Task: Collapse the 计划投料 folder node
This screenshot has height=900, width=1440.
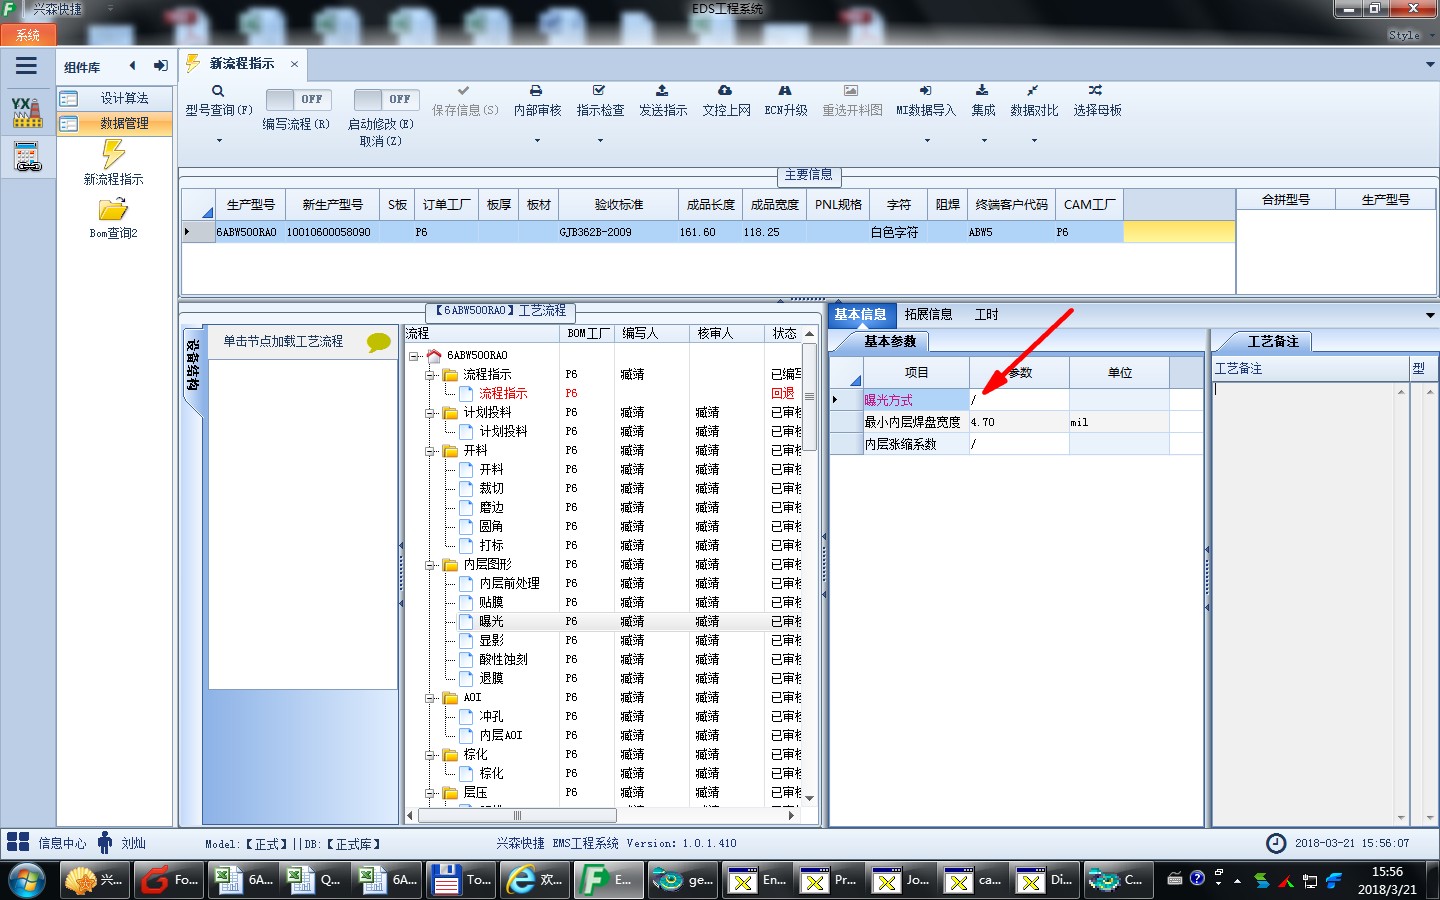Action: [430, 413]
